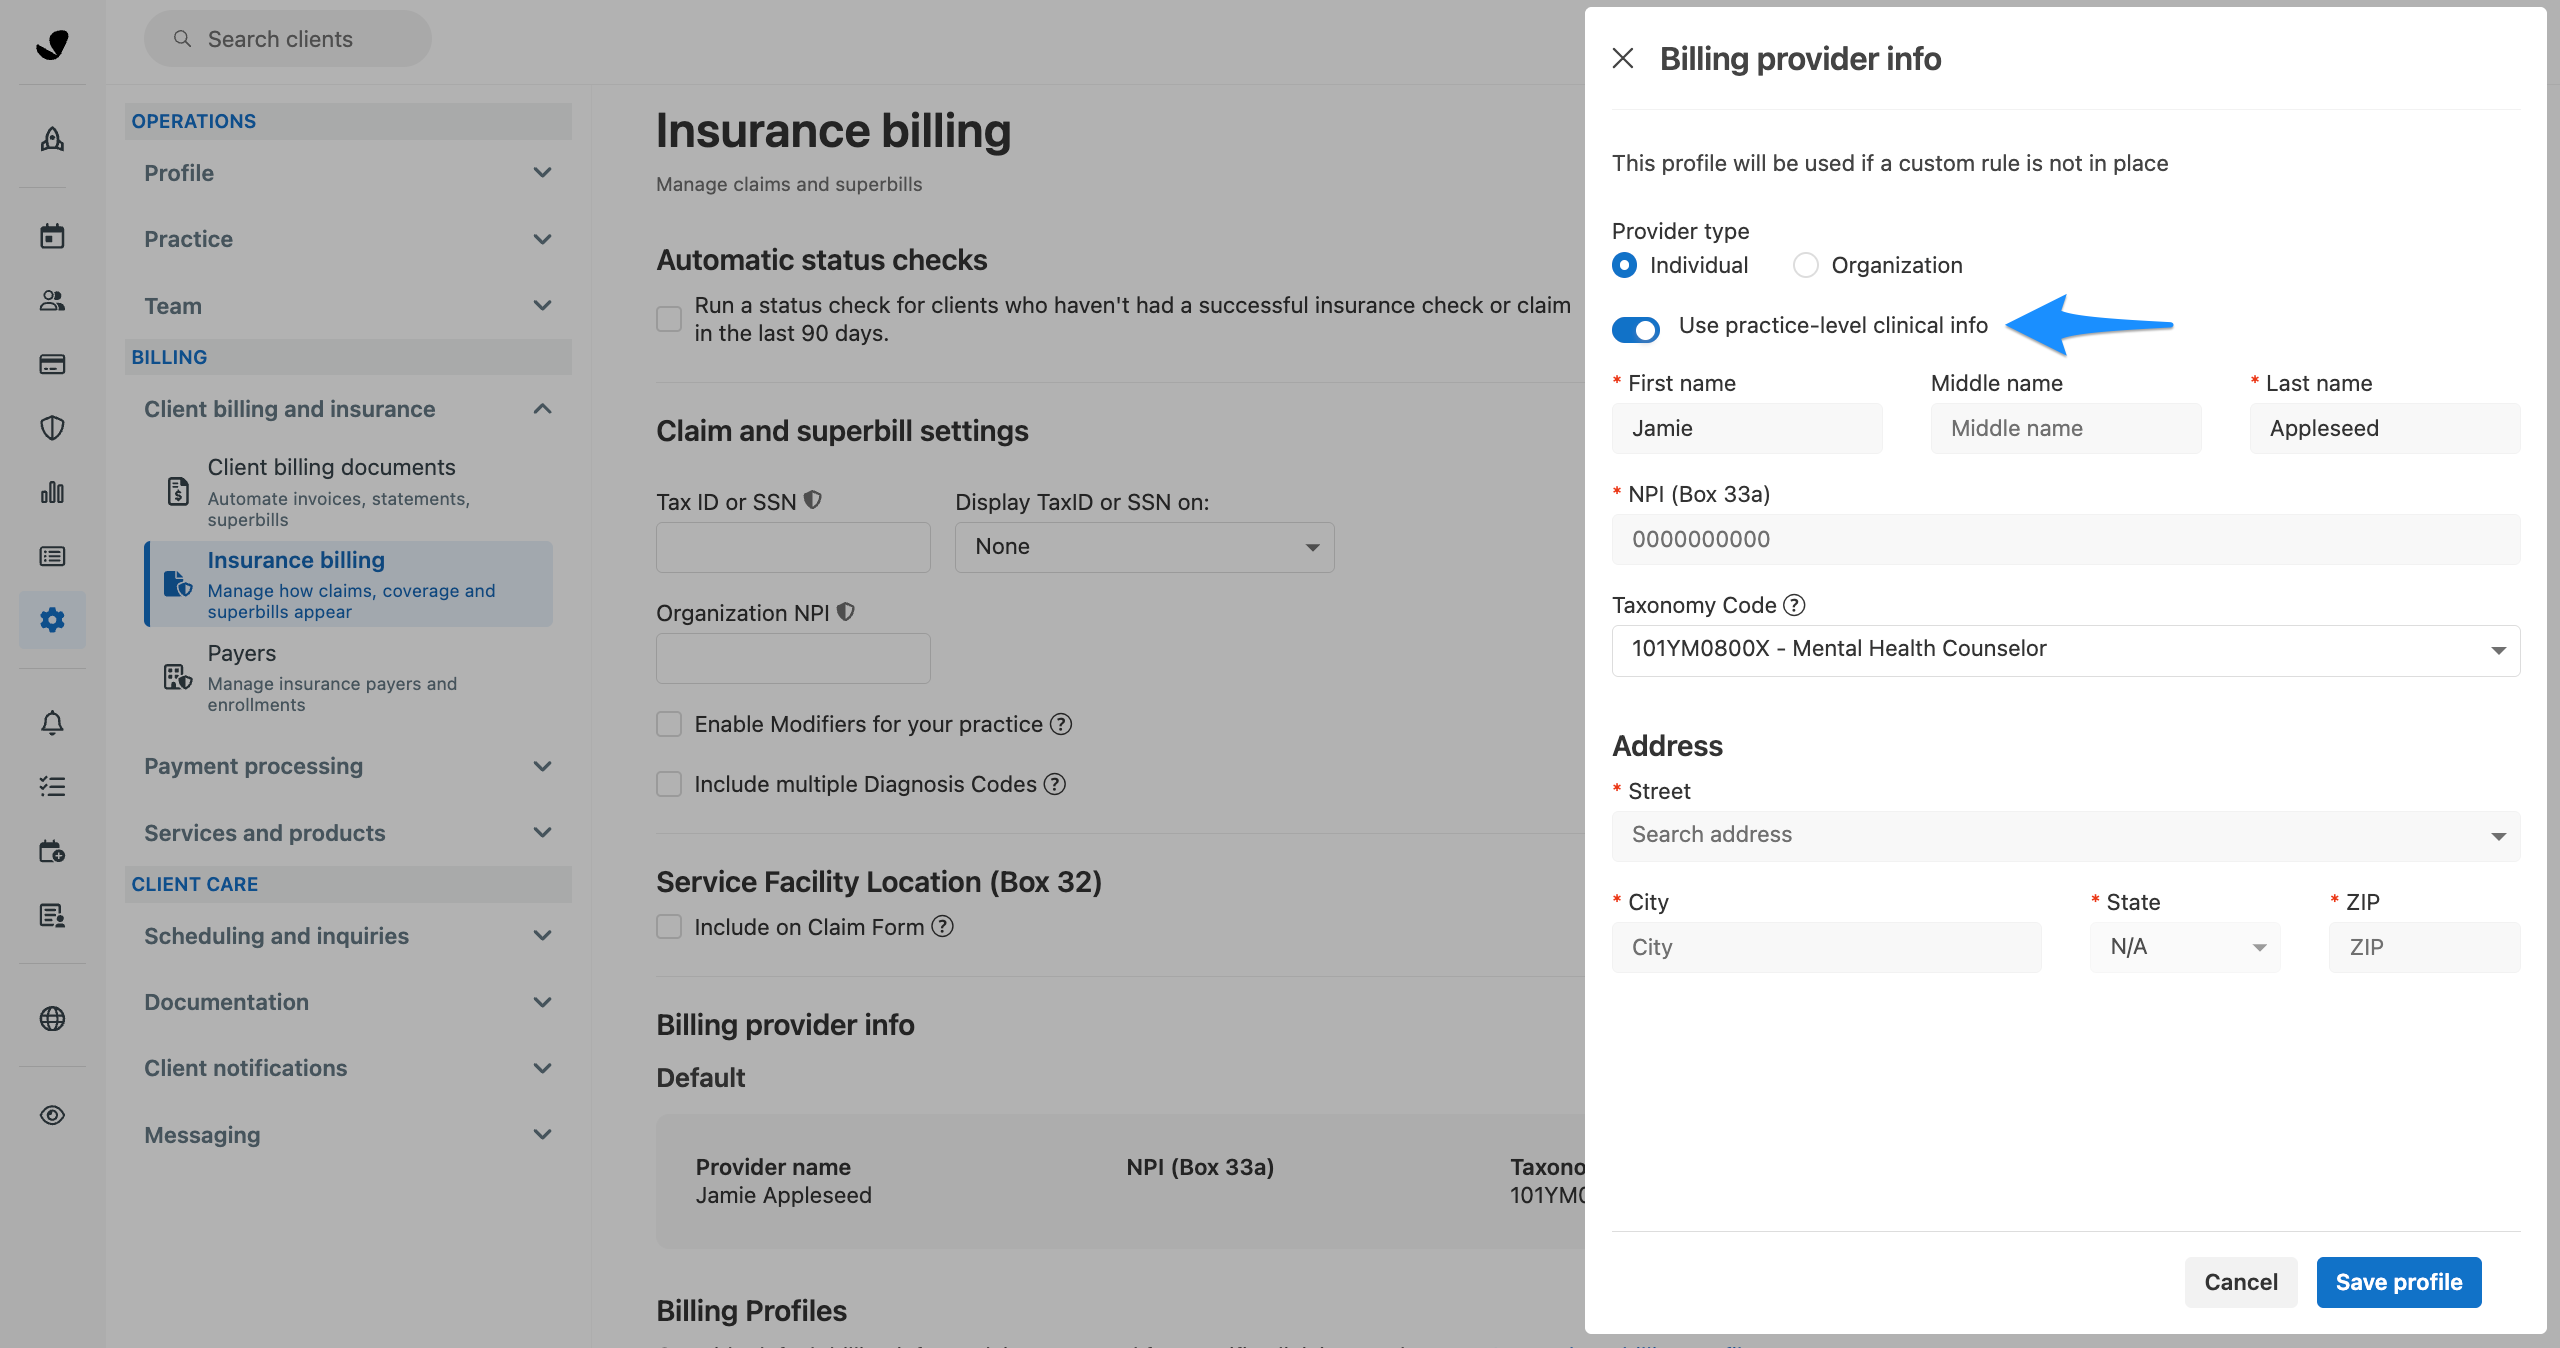Select the Organization provider type
Viewport: 2560px width, 1348px height.
[1806, 265]
